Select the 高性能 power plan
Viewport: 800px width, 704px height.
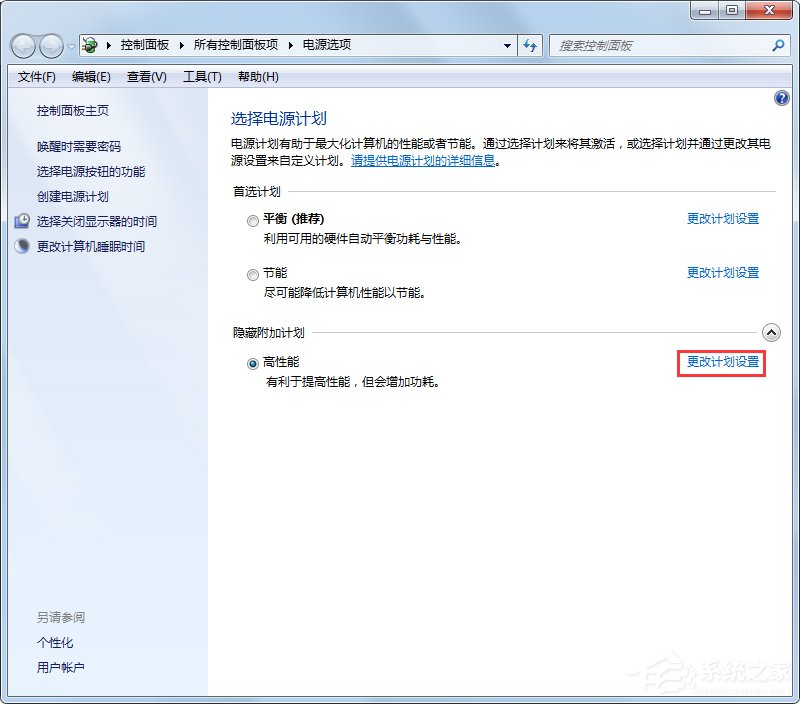point(252,364)
